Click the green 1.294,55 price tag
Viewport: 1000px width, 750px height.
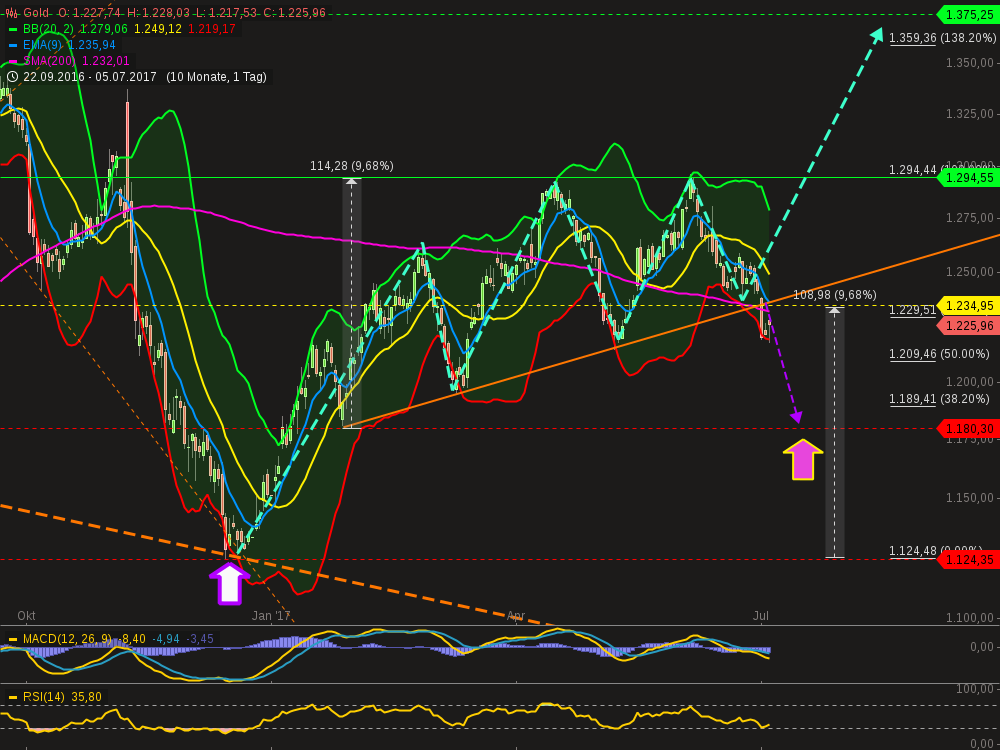[969, 178]
